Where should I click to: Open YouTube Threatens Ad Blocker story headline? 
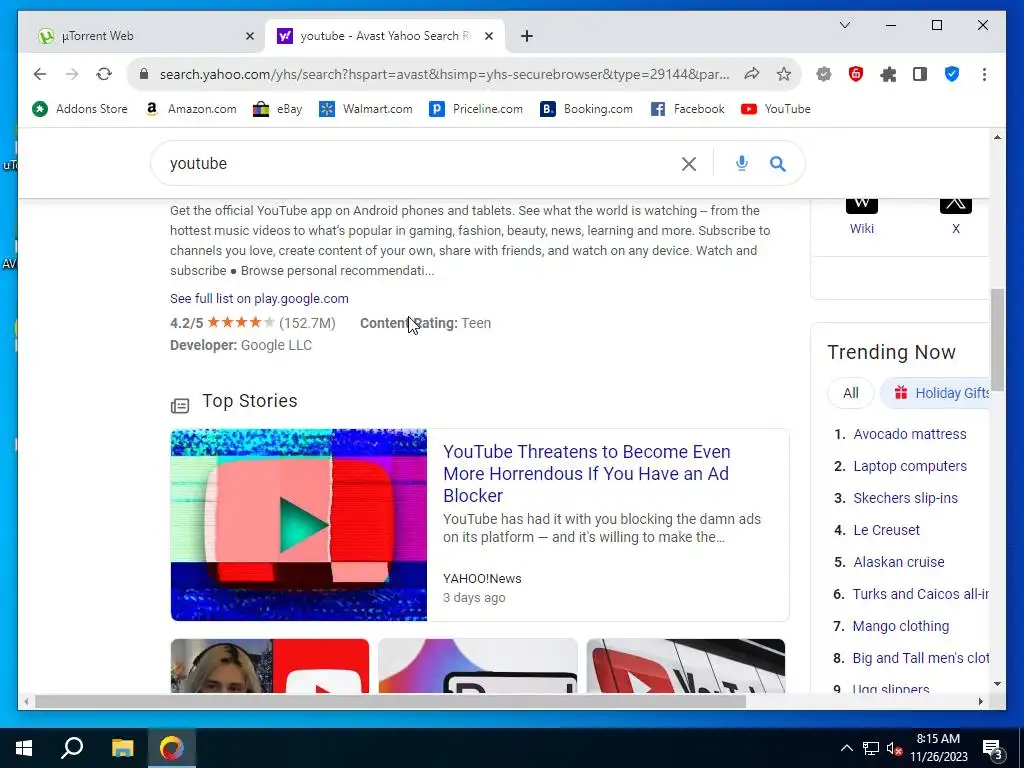586,473
